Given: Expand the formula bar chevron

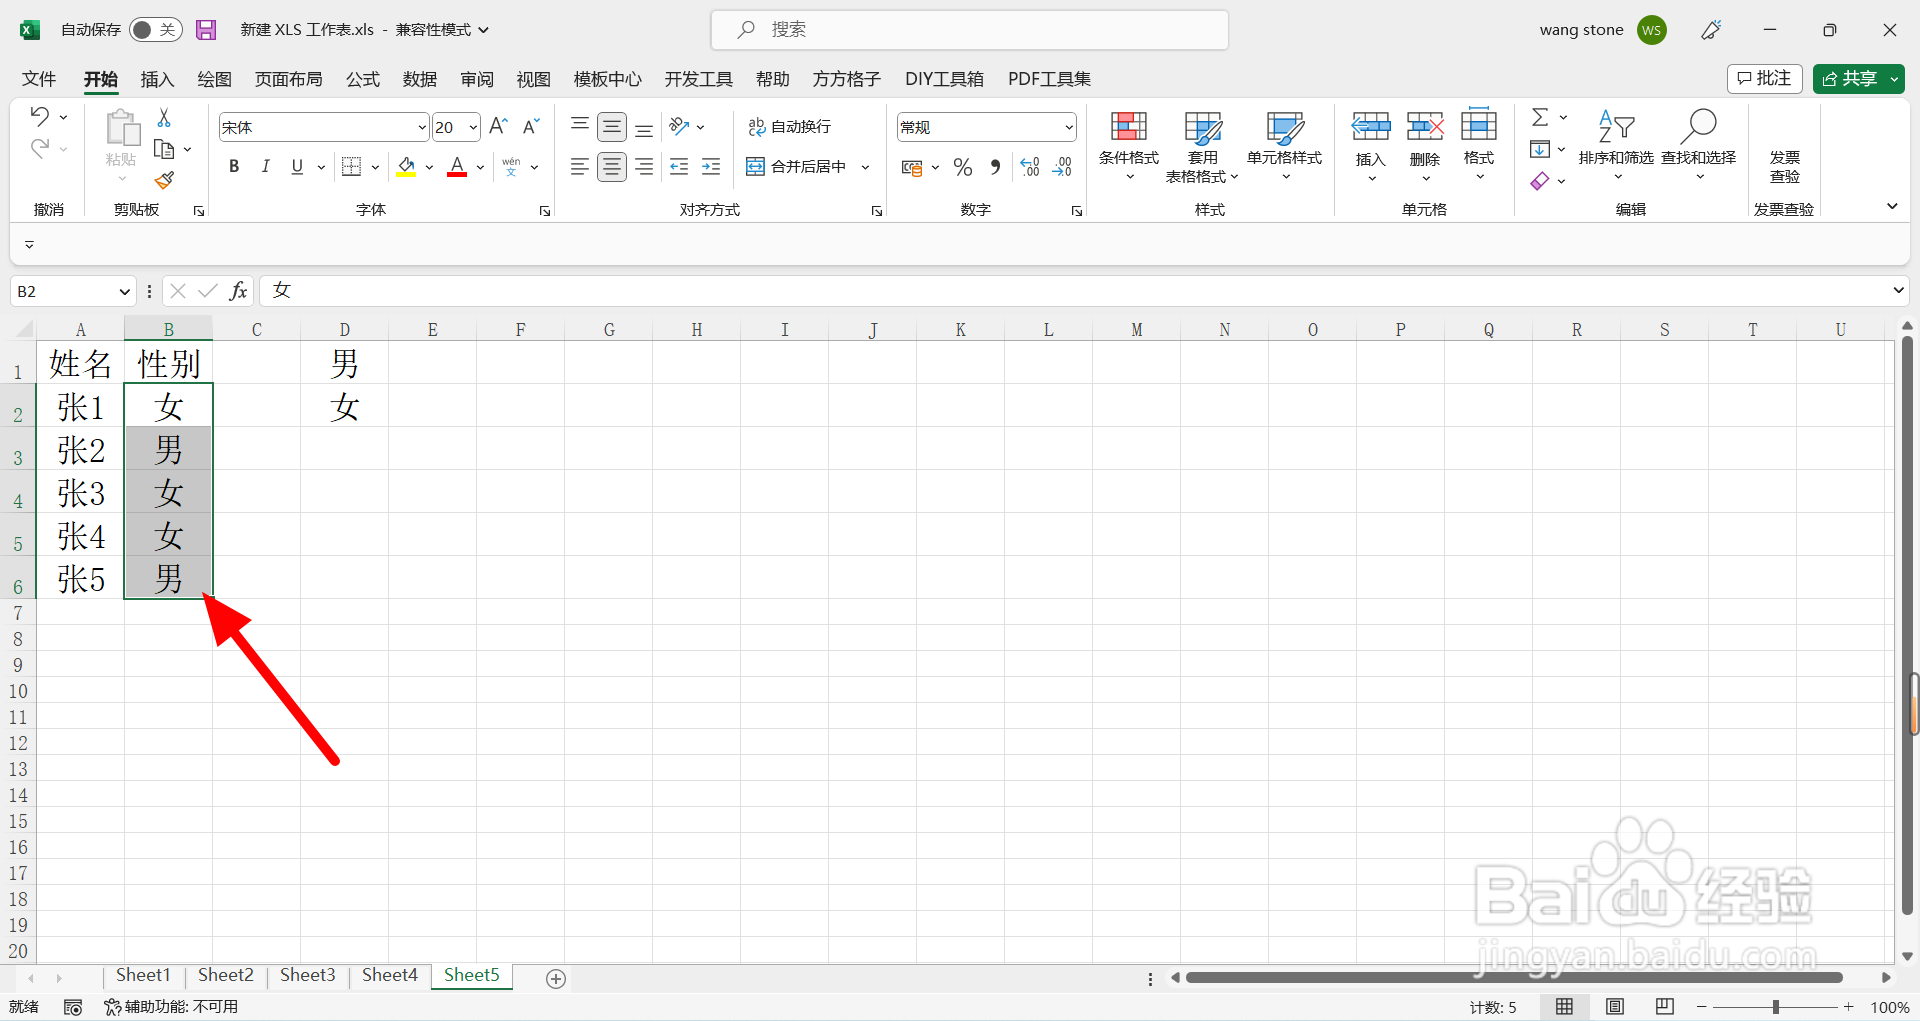Looking at the screenshot, I should point(1898,291).
